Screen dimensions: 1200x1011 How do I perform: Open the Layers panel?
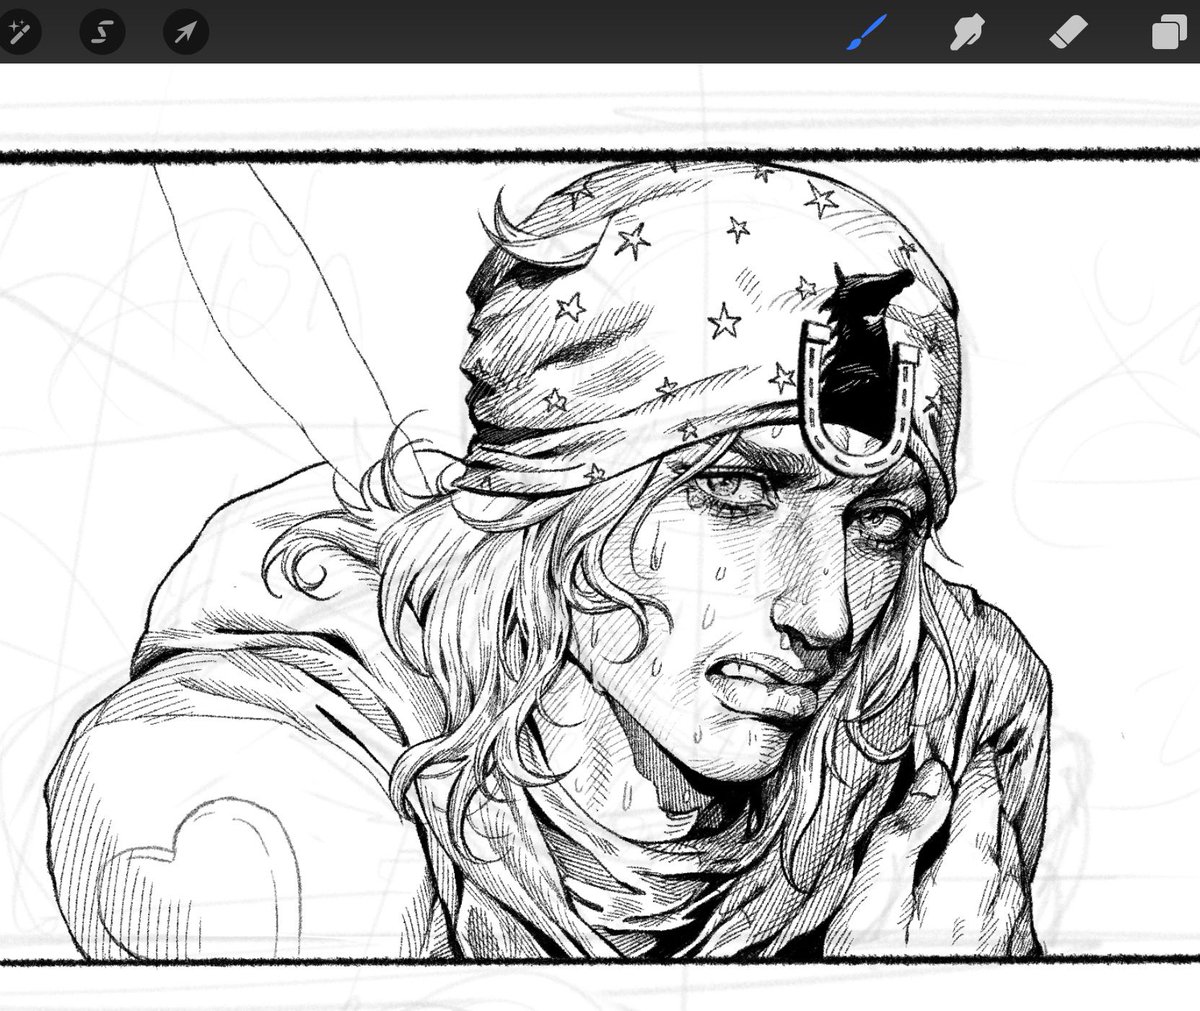1168,34
